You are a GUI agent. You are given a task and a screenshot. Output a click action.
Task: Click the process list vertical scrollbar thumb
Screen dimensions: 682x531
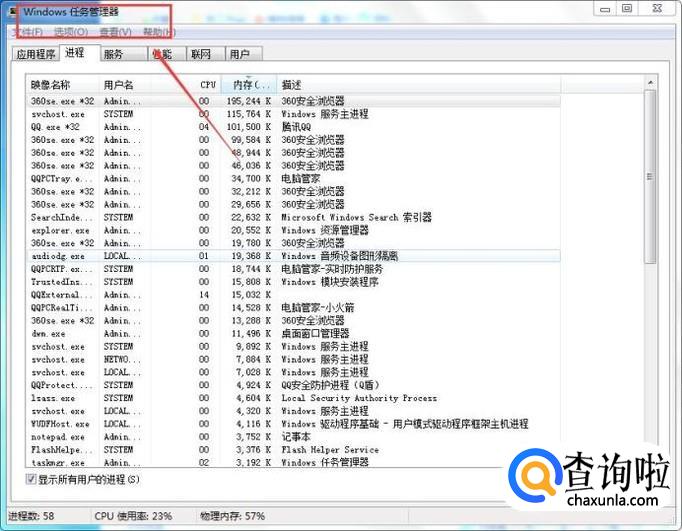[650, 177]
